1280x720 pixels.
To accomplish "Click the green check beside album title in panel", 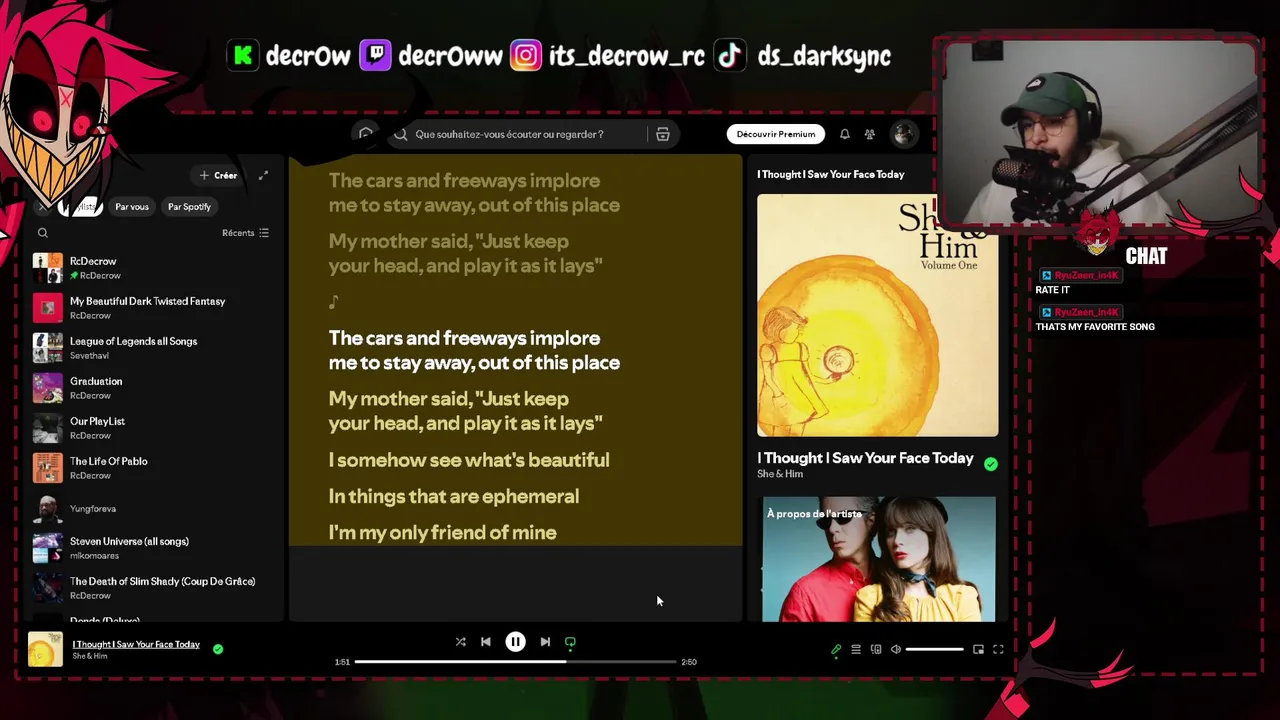I will (990, 464).
